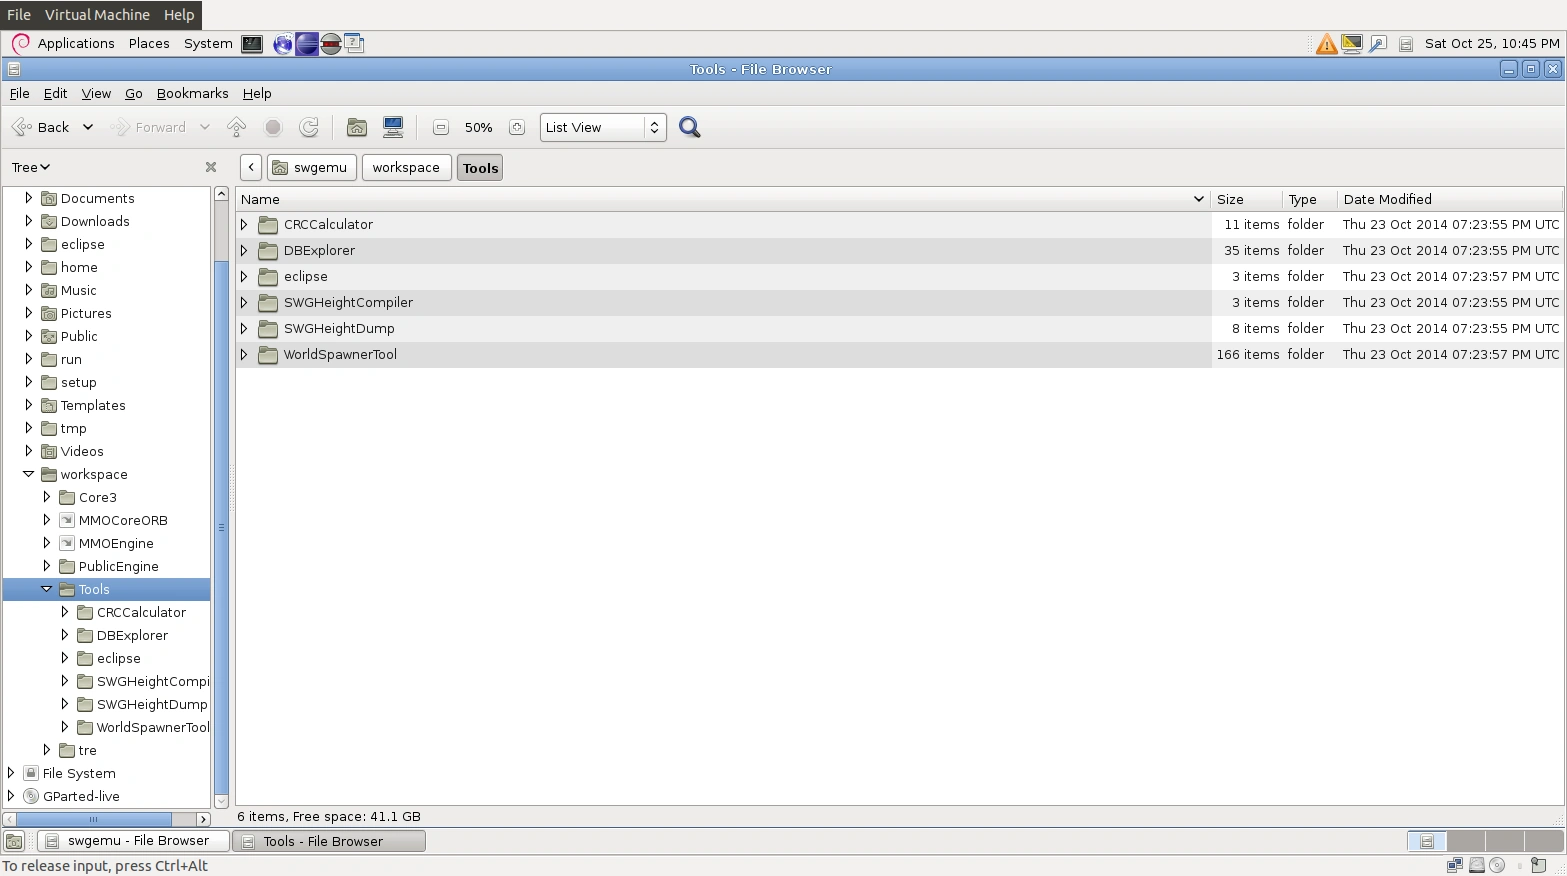Open the File menu of File Browser

coord(19,93)
